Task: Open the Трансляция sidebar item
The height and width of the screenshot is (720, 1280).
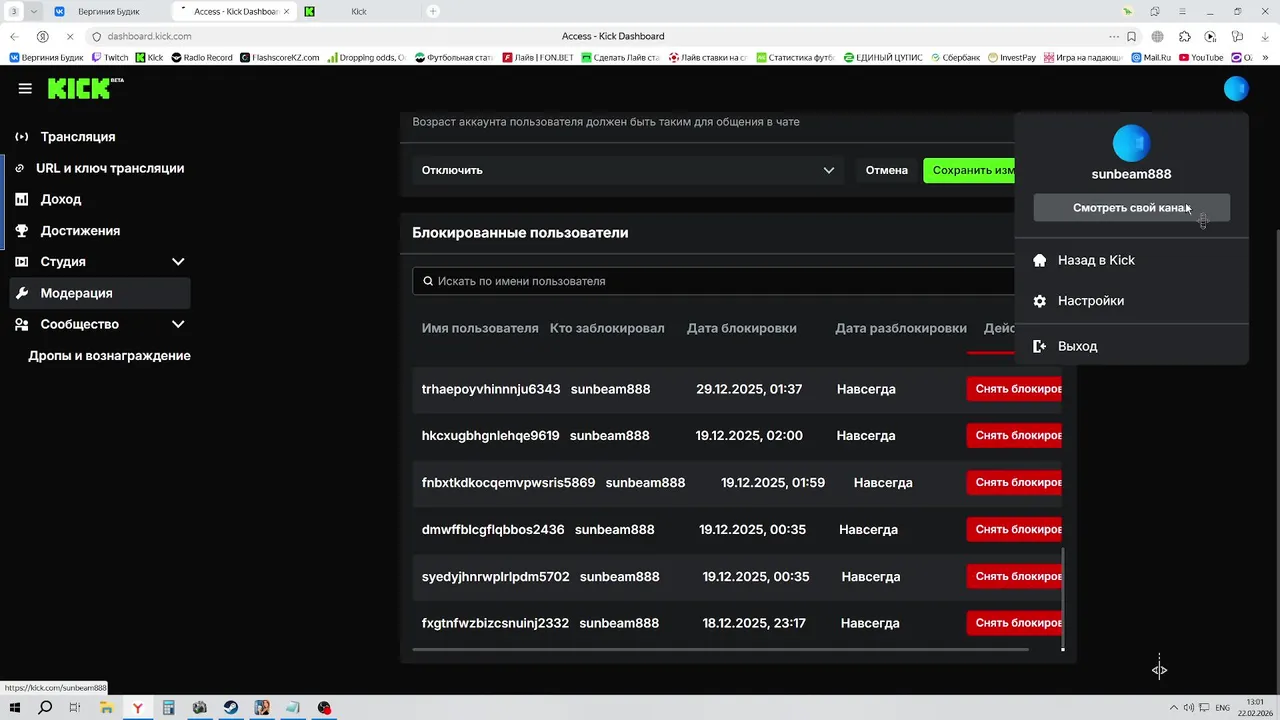Action: point(100,137)
